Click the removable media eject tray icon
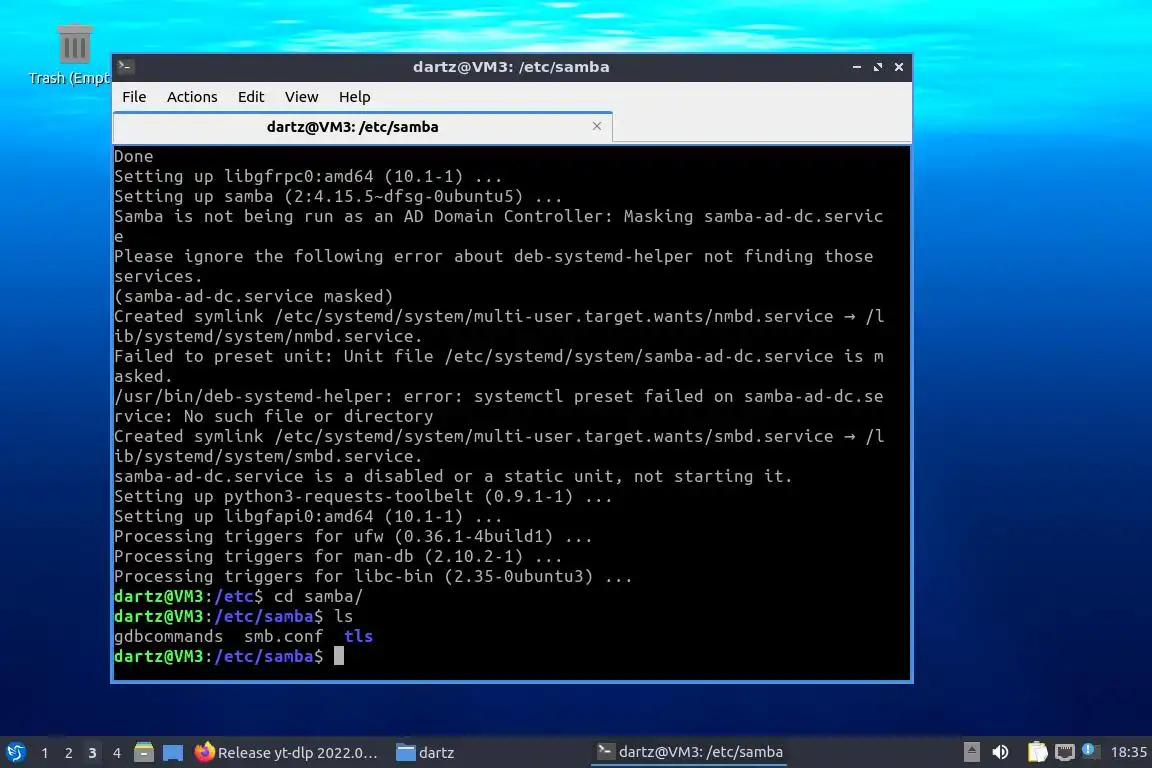The width and height of the screenshot is (1152, 768). [971, 752]
